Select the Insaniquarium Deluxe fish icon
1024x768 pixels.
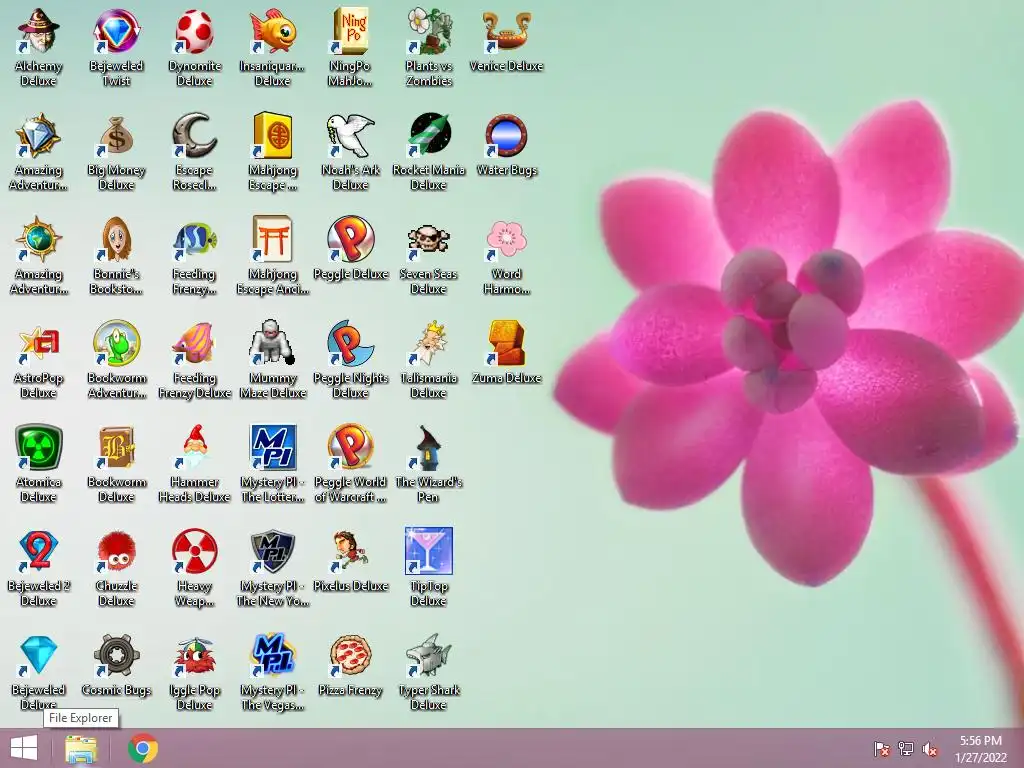point(272,31)
